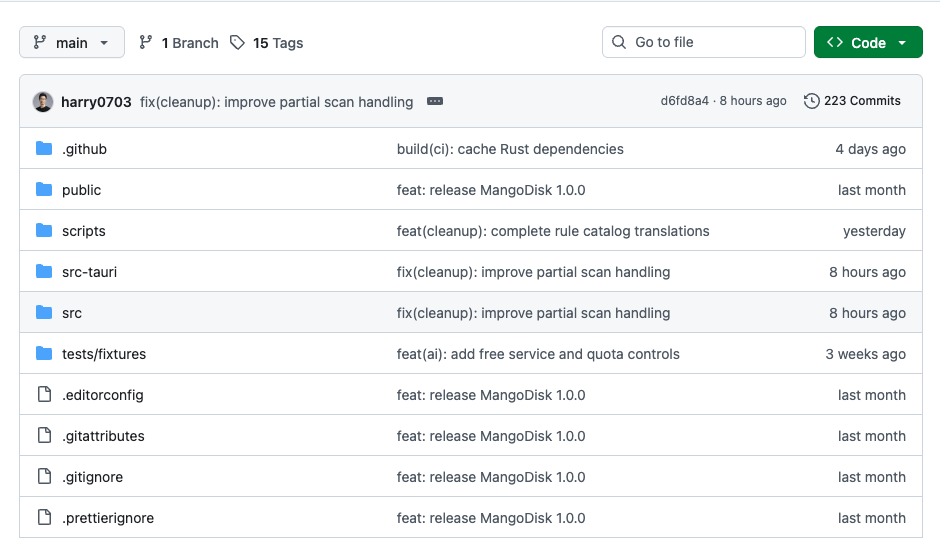Click '8 hours ago' beside commit hash
This screenshot has width=940, height=538.
tap(753, 101)
